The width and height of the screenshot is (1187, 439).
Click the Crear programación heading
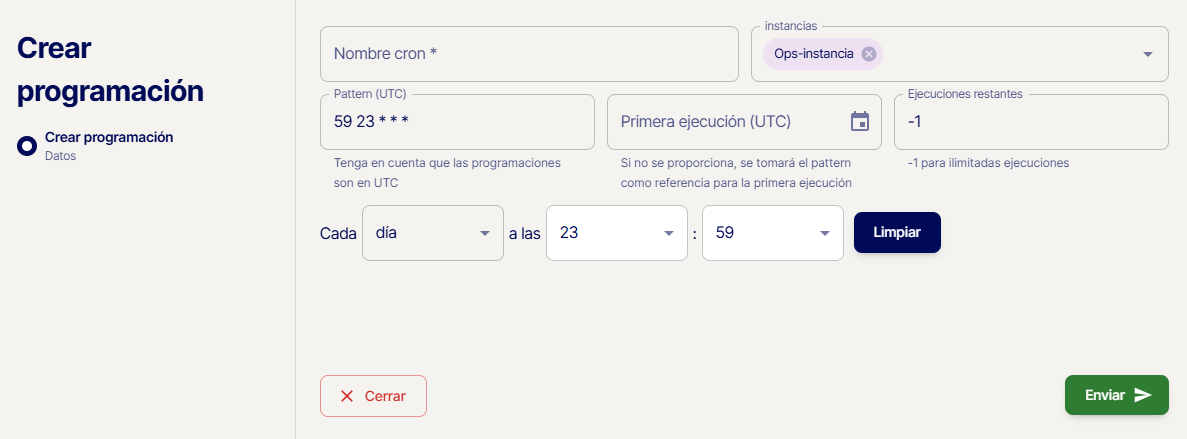[110, 70]
